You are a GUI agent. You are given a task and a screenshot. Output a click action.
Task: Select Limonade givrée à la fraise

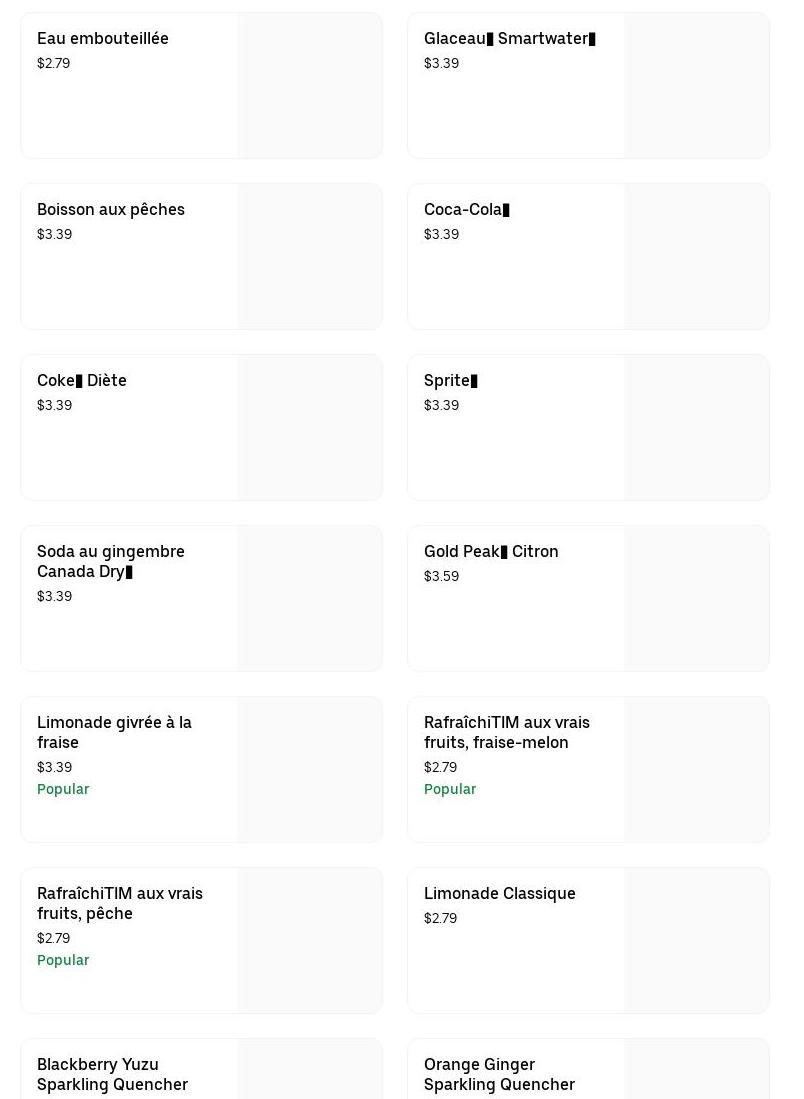[114, 733]
